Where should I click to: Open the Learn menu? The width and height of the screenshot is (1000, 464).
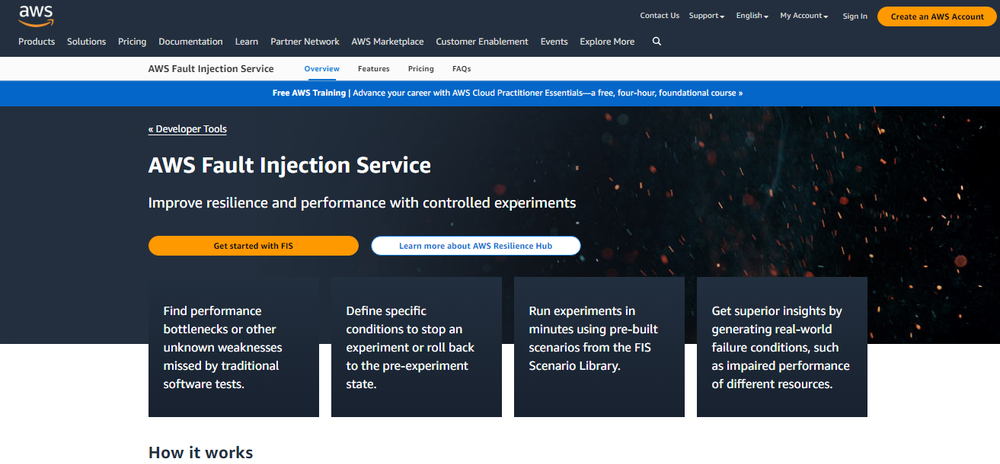pyautogui.click(x=246, y=41)
